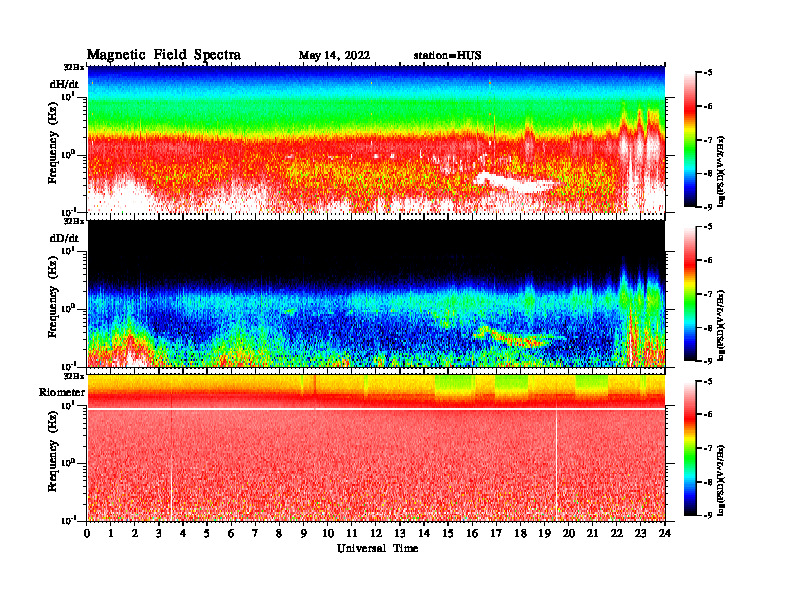
Task: Click the PSD units label beside Riometer colorbar
Action: coord(721,480)
